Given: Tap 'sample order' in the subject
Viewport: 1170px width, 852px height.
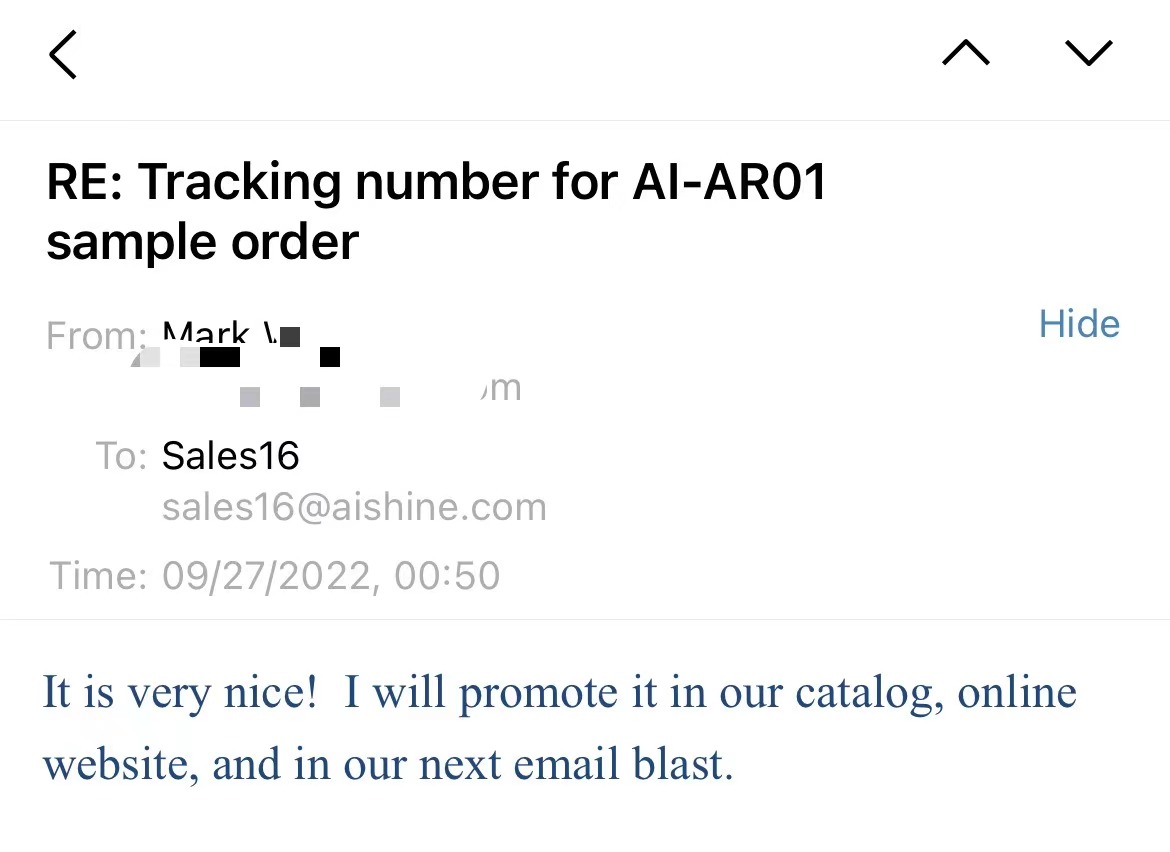Looking at the screenshot, I should (202, 243).
